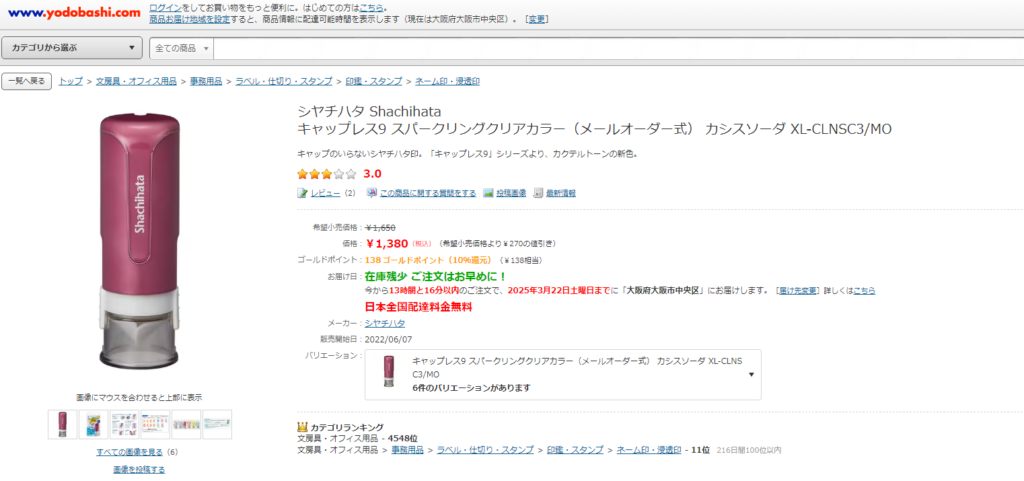Select the sixth gallery thumbnail
The height and width of the screenshot is (481, 1024).
[x=217, y=424]
